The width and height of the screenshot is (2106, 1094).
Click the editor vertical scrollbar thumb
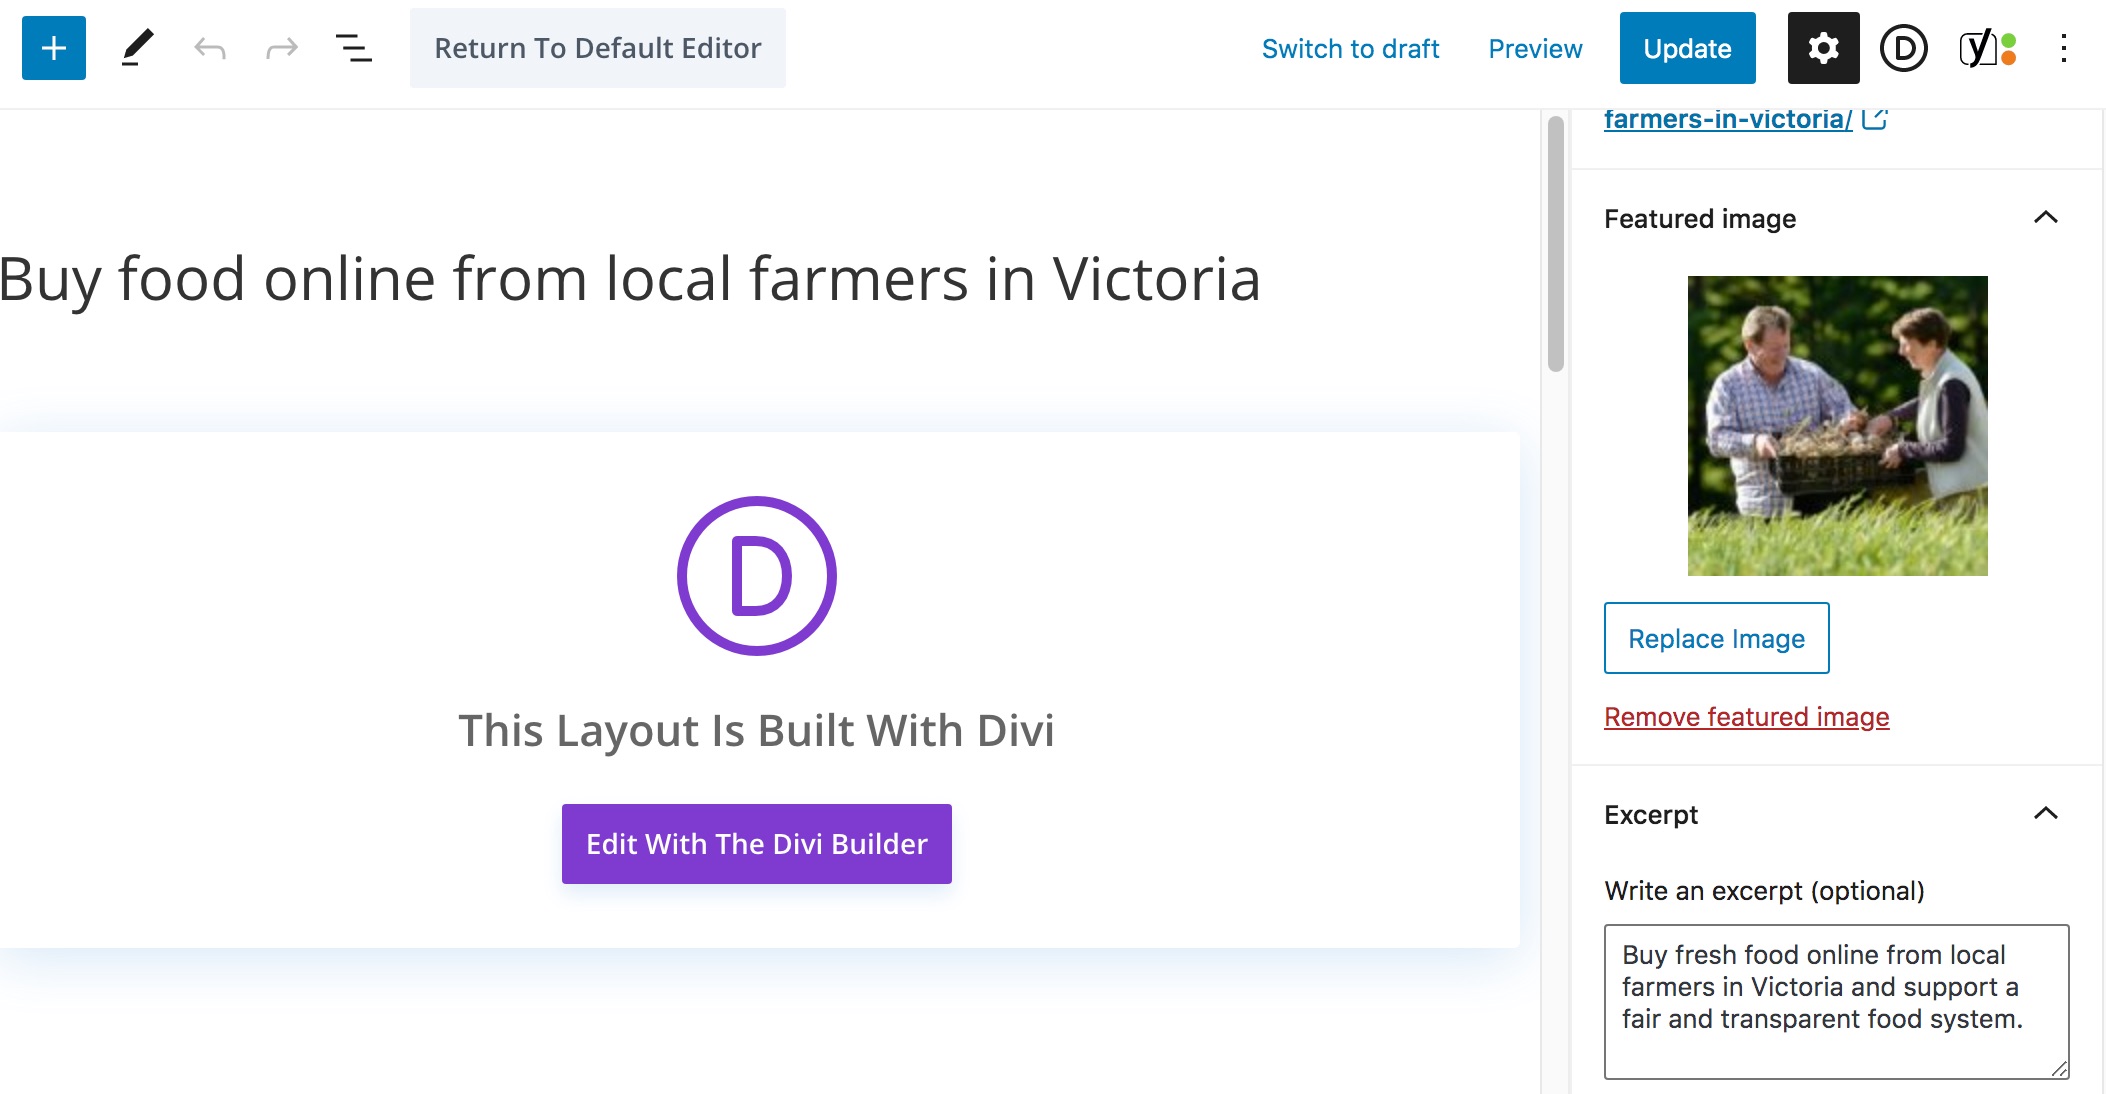pyautogui.click(x=1555, y=244)
